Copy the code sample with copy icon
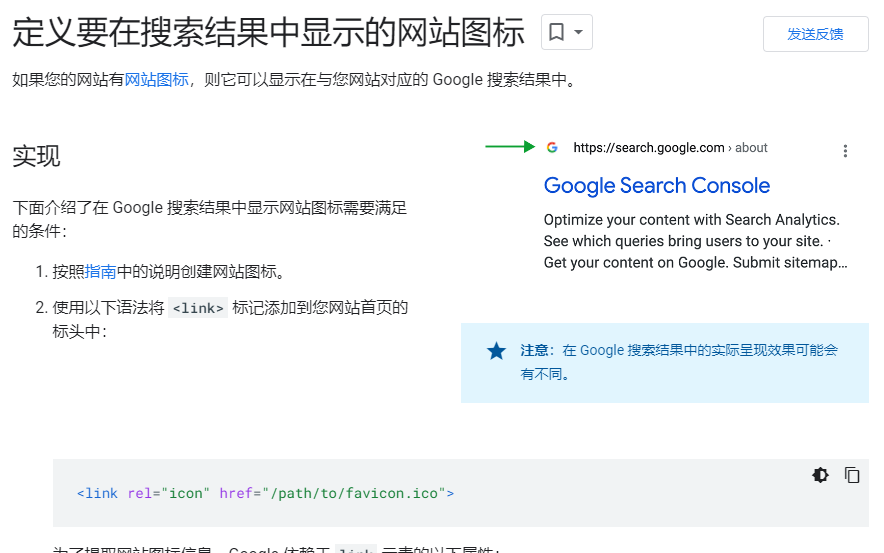This screenshot has width=884, height=553. [x=852, y=475]
